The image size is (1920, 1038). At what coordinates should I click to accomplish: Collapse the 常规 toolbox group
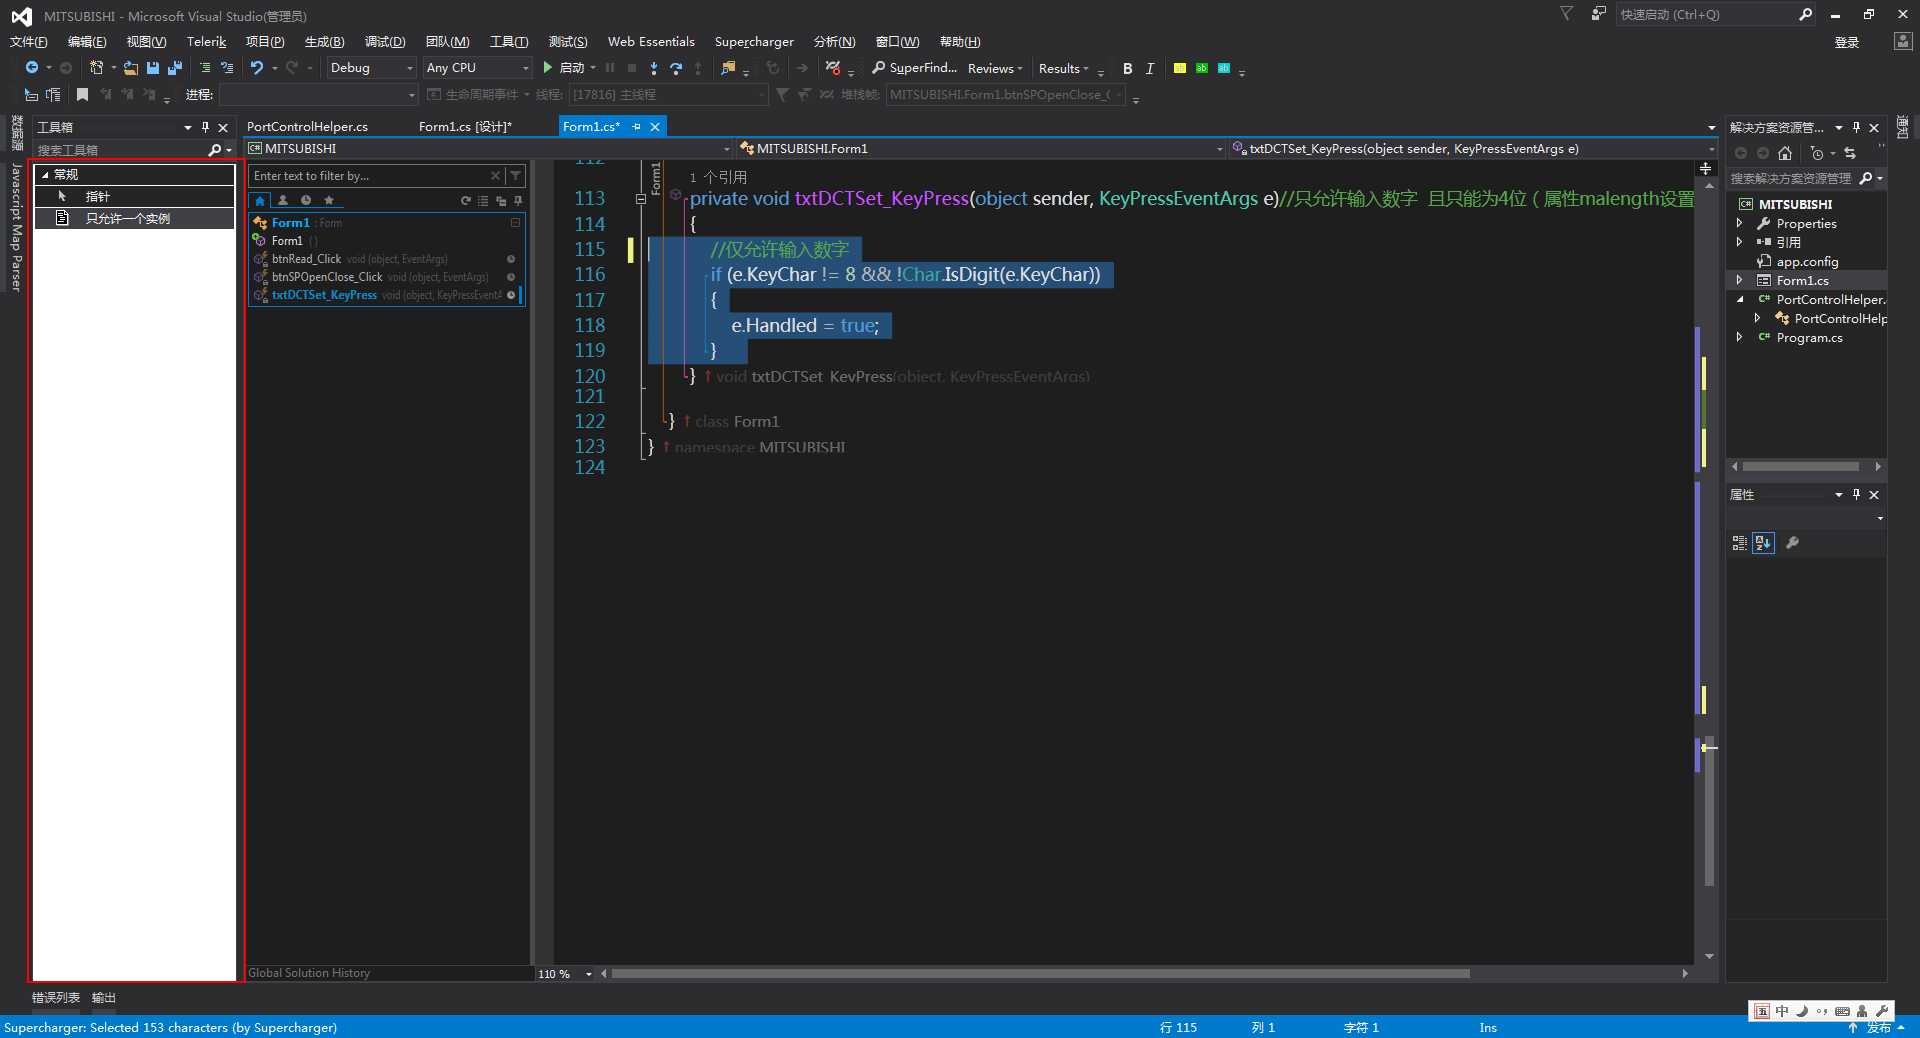(x=45, y=175)
